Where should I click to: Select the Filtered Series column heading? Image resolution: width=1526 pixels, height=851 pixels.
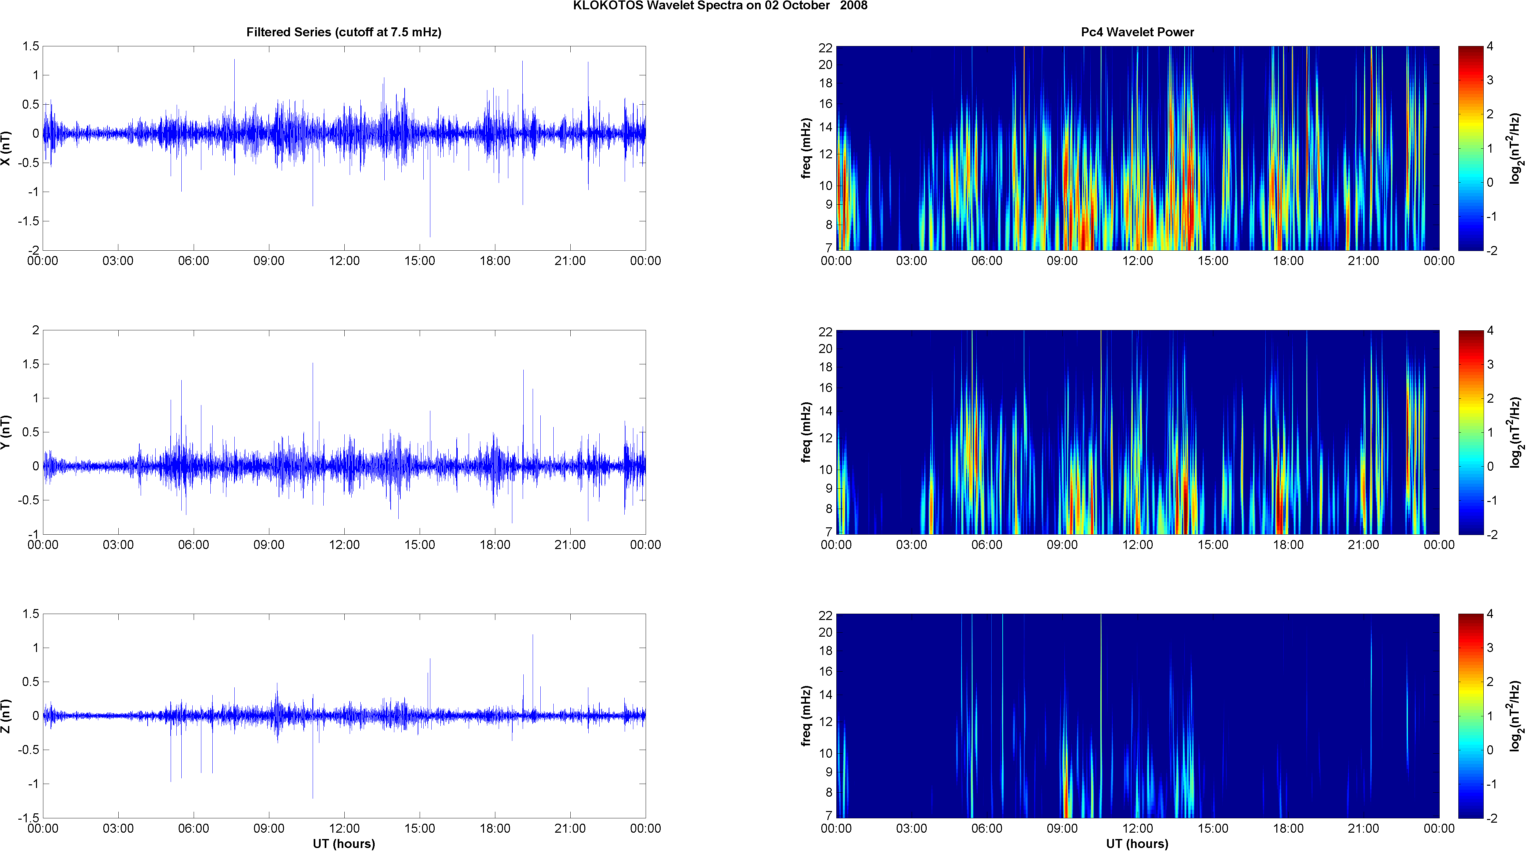[343, 32]
